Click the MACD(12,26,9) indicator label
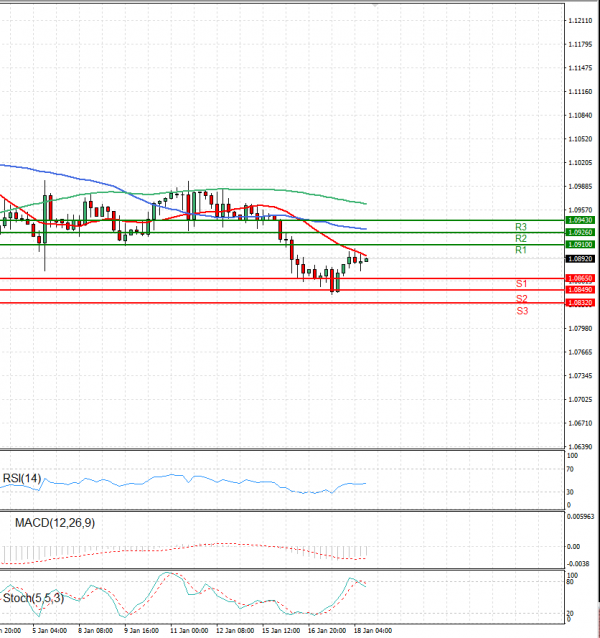This screenshot has height=638, width=600. point(55,523)
